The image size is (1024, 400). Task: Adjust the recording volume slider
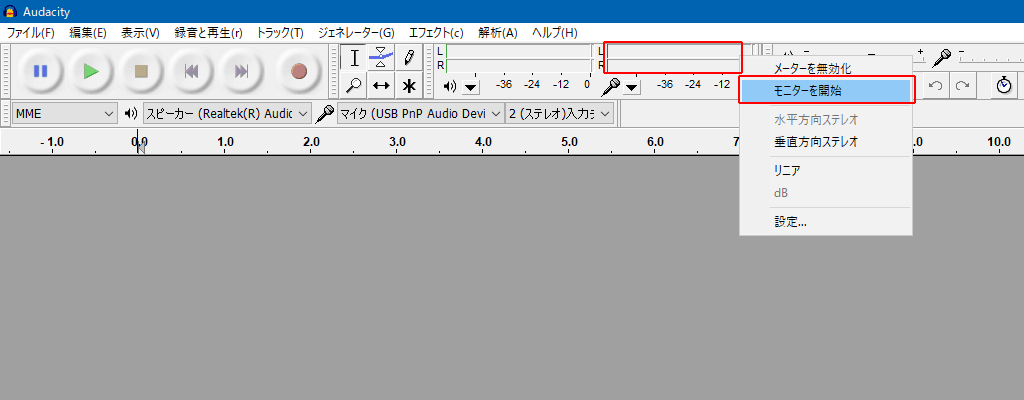991,58
